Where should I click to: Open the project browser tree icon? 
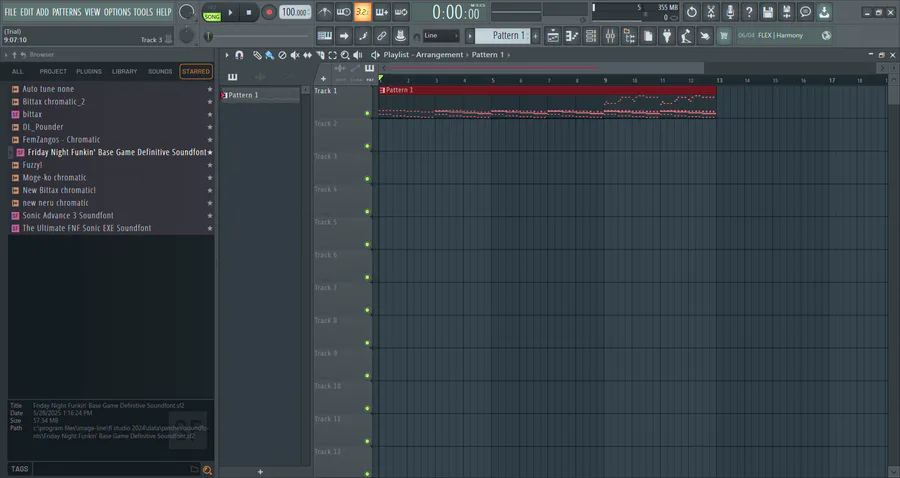tap(629, 36)
